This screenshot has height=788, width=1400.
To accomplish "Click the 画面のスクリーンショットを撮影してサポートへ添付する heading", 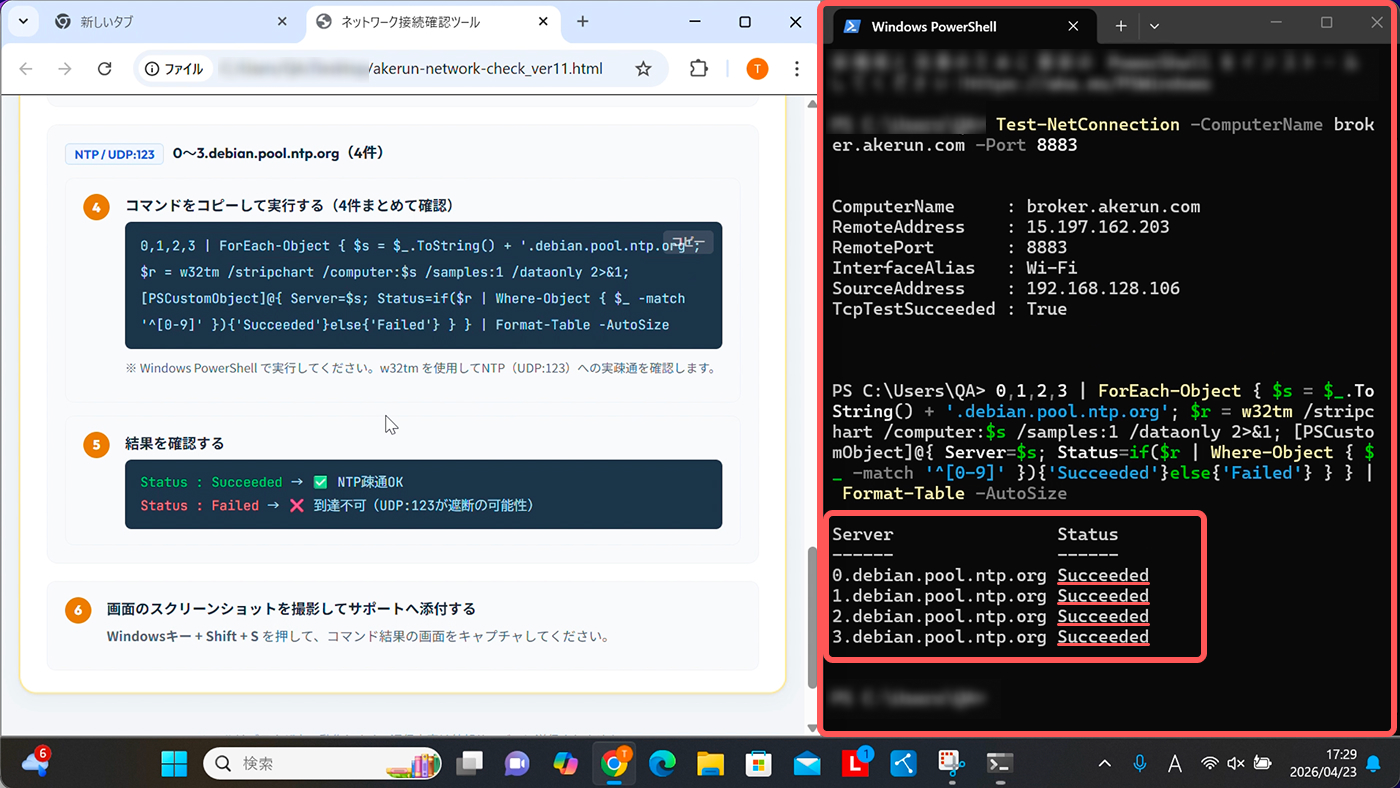I will pyautogui.click(x=291, y=609).
